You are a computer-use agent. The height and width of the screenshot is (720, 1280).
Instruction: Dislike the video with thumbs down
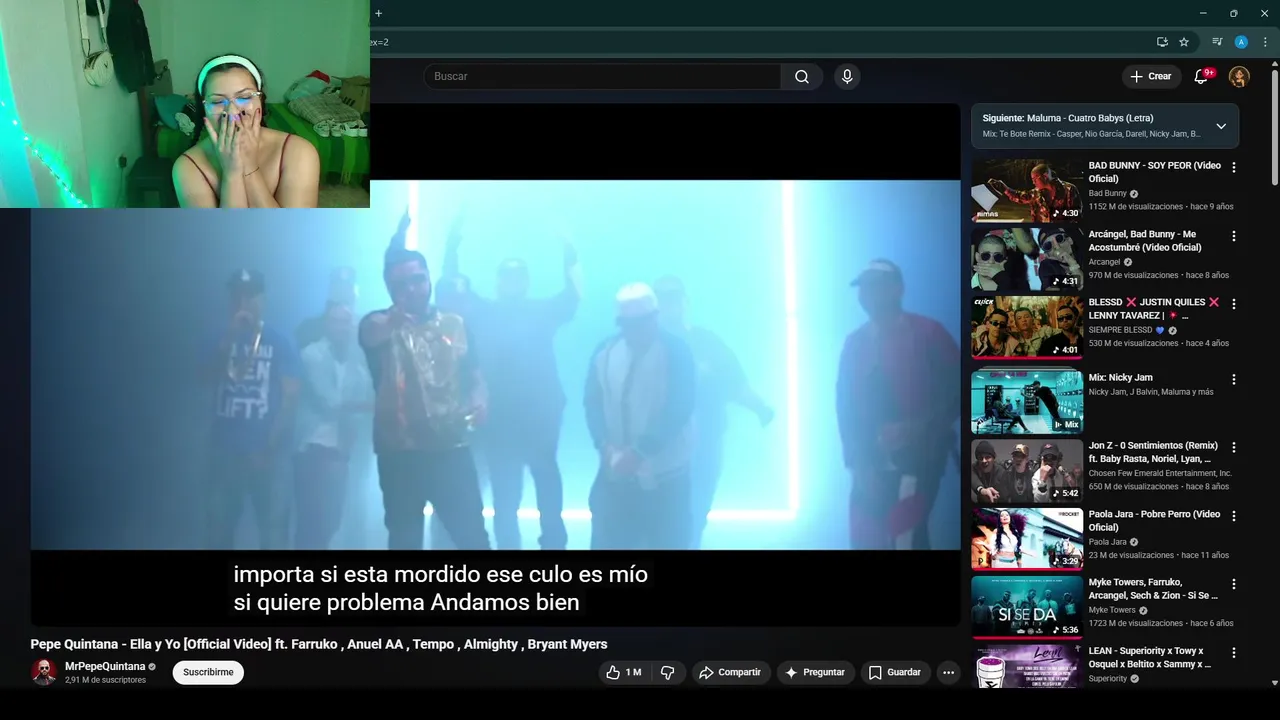point(668,673)
